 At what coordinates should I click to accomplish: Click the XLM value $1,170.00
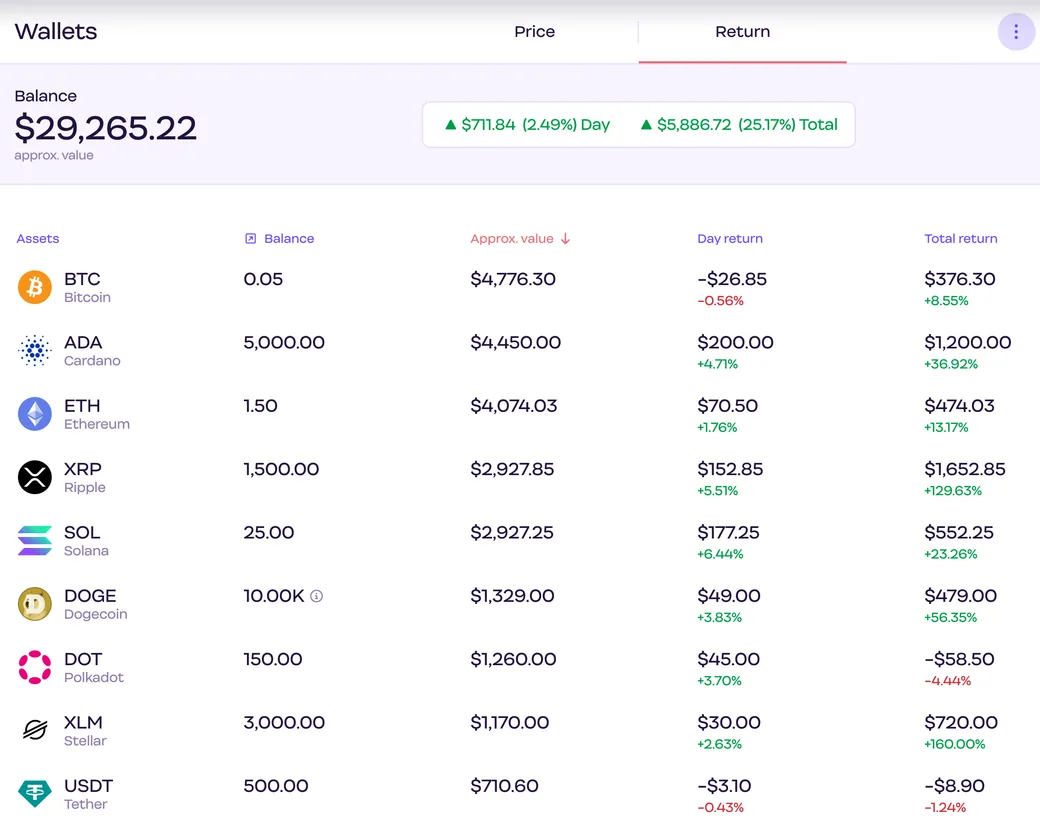[x=510, y=723]
